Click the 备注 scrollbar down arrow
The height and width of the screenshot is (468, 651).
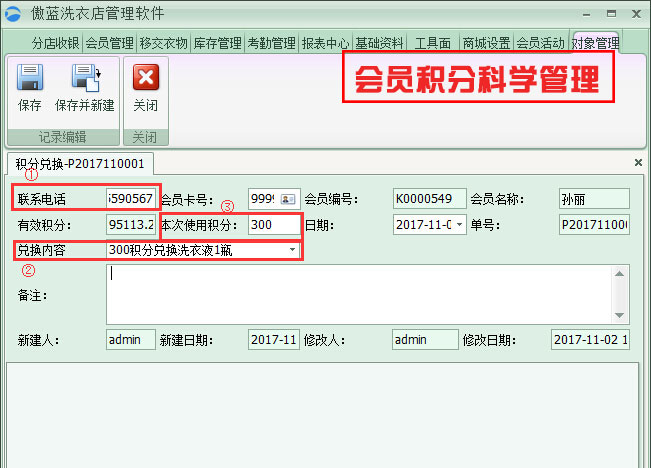click(622, 315)
